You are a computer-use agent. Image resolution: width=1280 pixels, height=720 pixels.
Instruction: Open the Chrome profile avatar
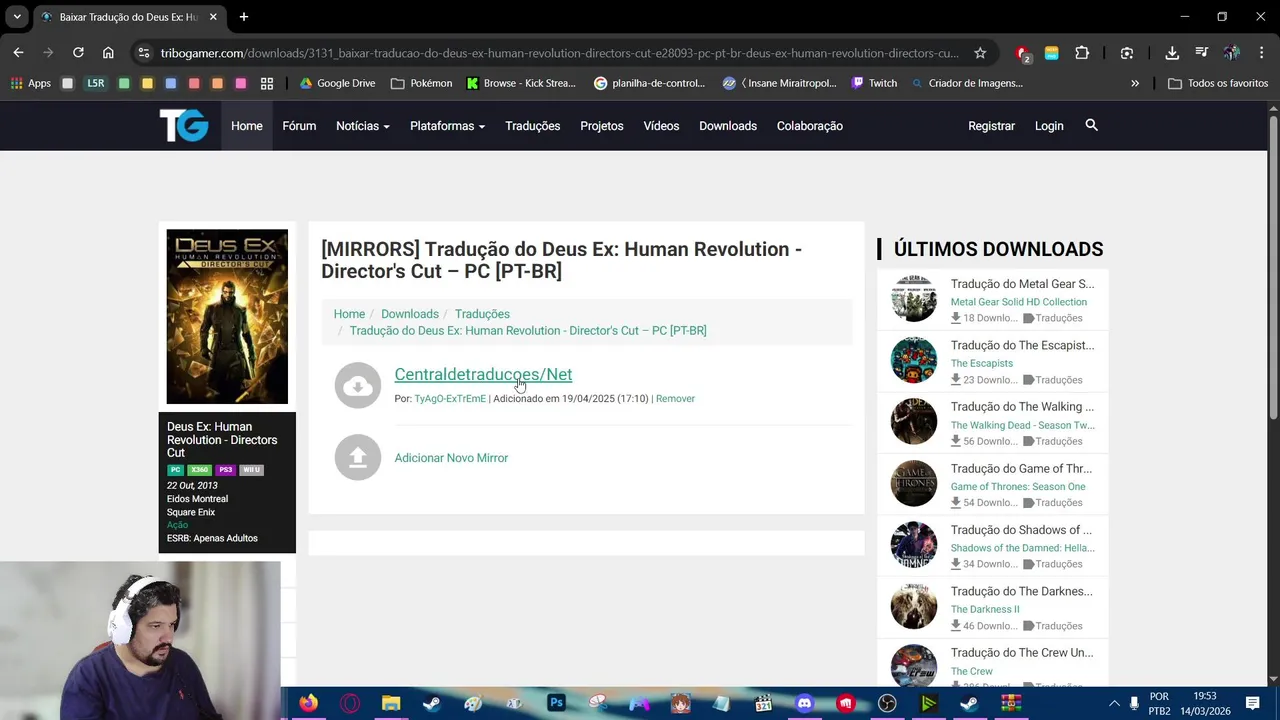pyautogui.click(x=1231, y=53)
